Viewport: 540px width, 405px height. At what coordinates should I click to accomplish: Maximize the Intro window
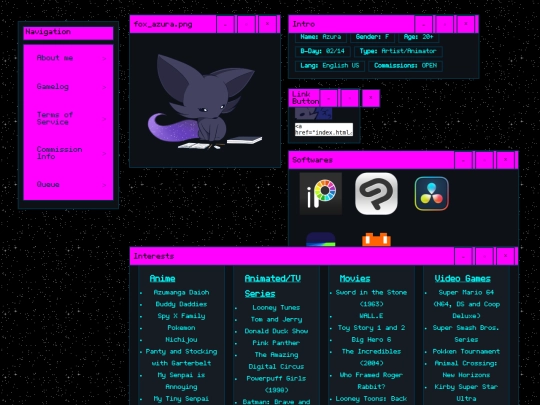(x=445, y=24)
